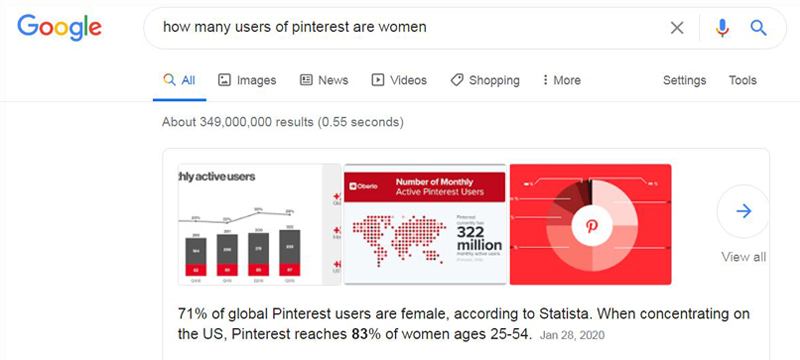800x360 pixels.
Task: Open the Settings menu
Action: pyautogui.click(x=684, y=80)
